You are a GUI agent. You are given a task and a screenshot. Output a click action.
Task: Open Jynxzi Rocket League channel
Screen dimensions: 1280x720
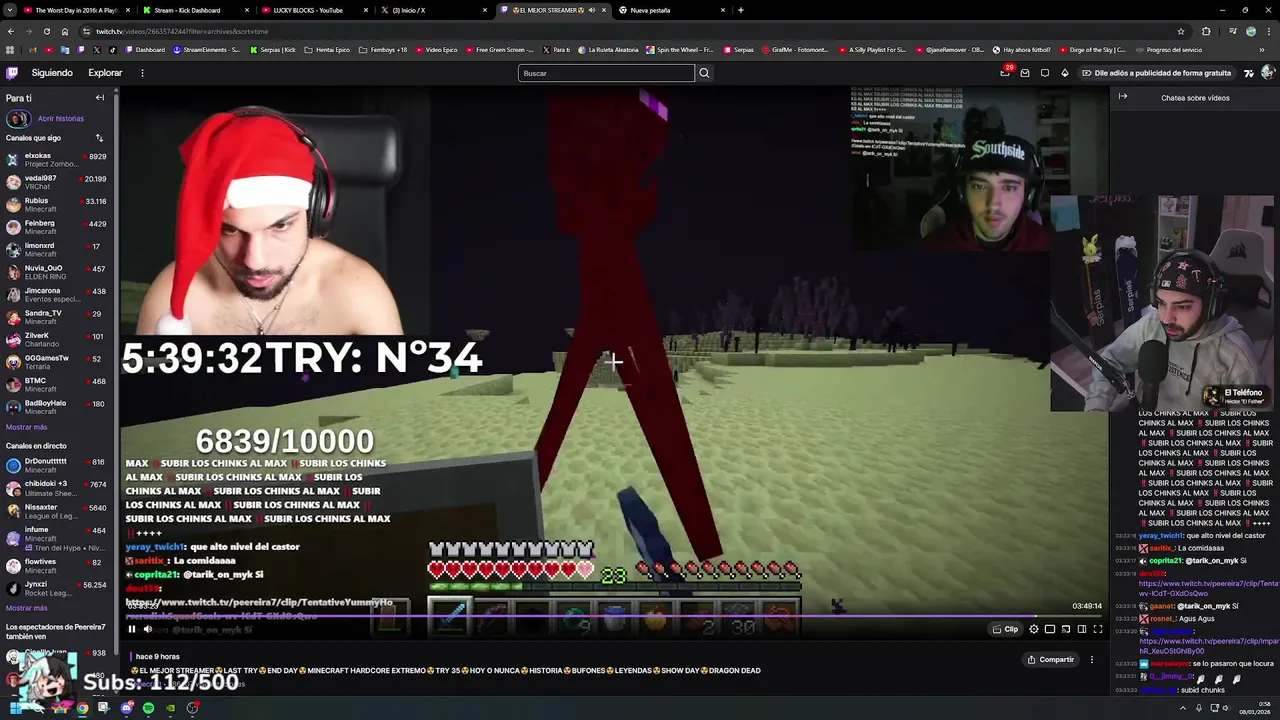(57, 588)
